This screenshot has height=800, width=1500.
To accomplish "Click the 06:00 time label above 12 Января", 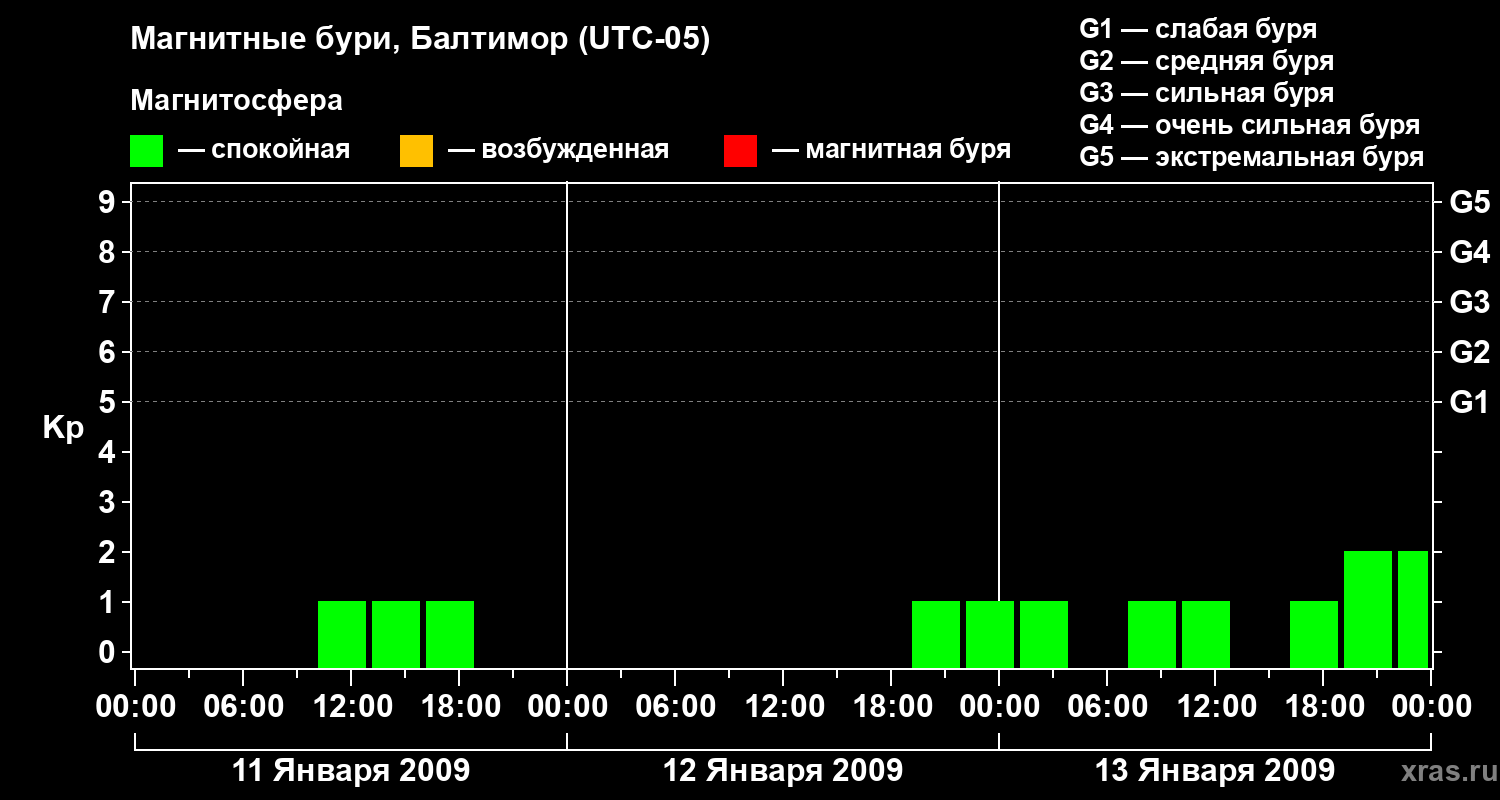I will (x=675, y=706).
